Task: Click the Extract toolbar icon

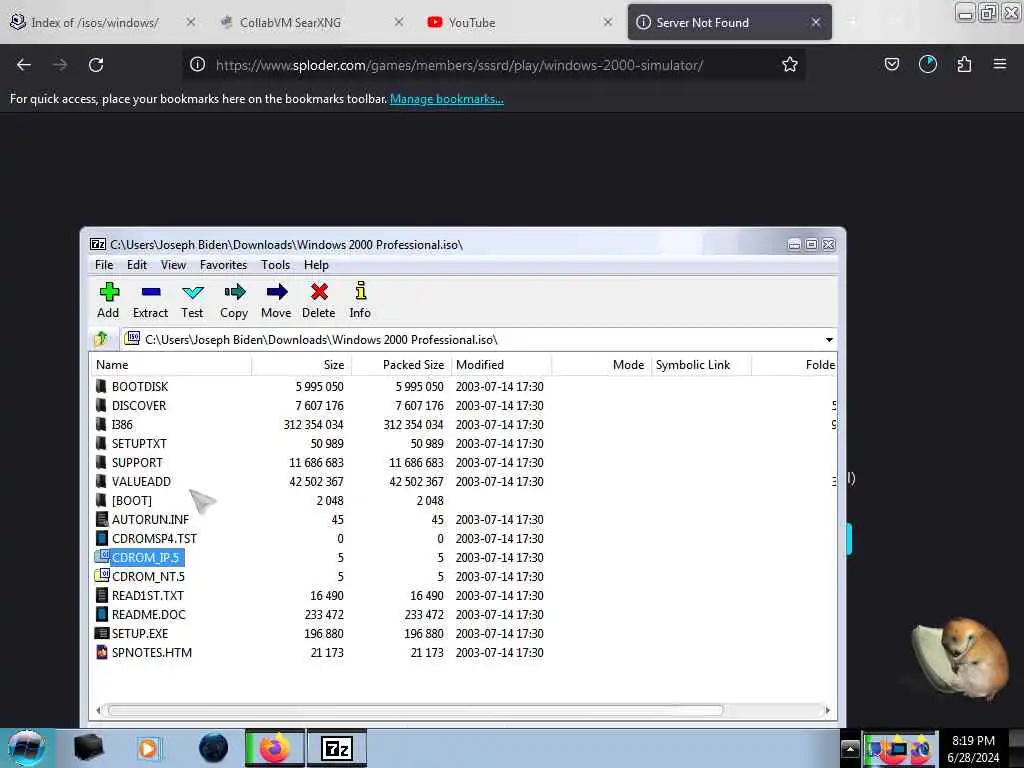Action: [150, 300]
